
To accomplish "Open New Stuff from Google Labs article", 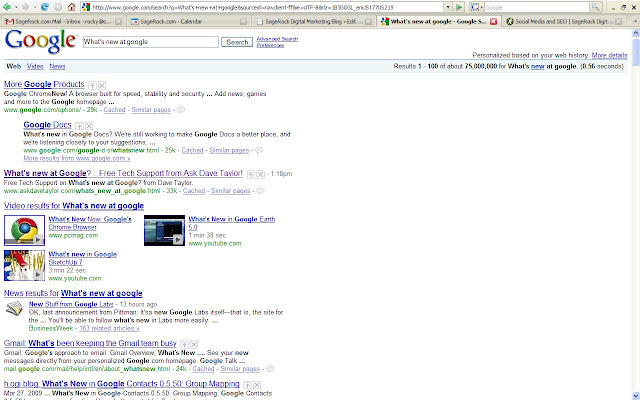I will click(x=71, y=304).
